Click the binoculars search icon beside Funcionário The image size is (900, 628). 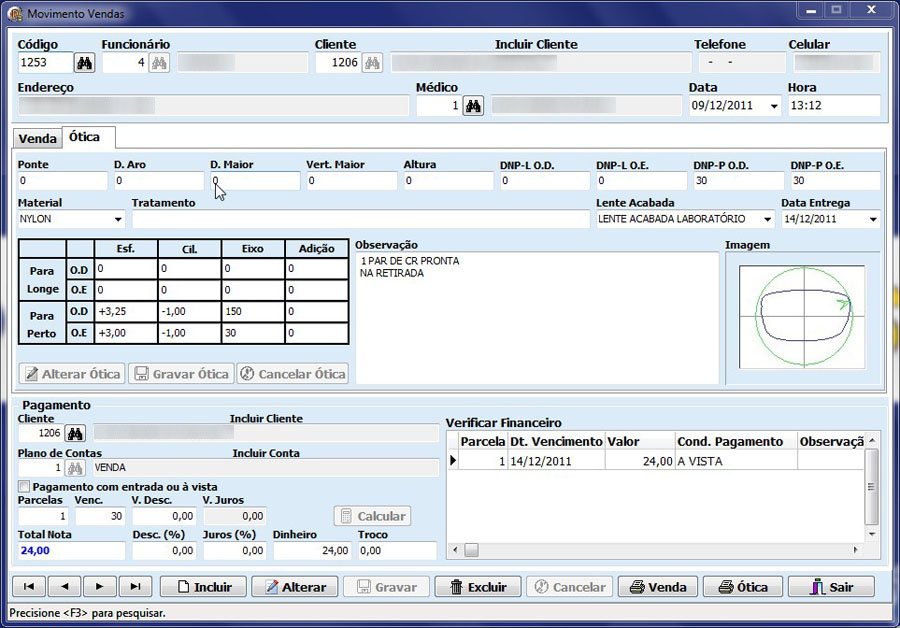159,63
